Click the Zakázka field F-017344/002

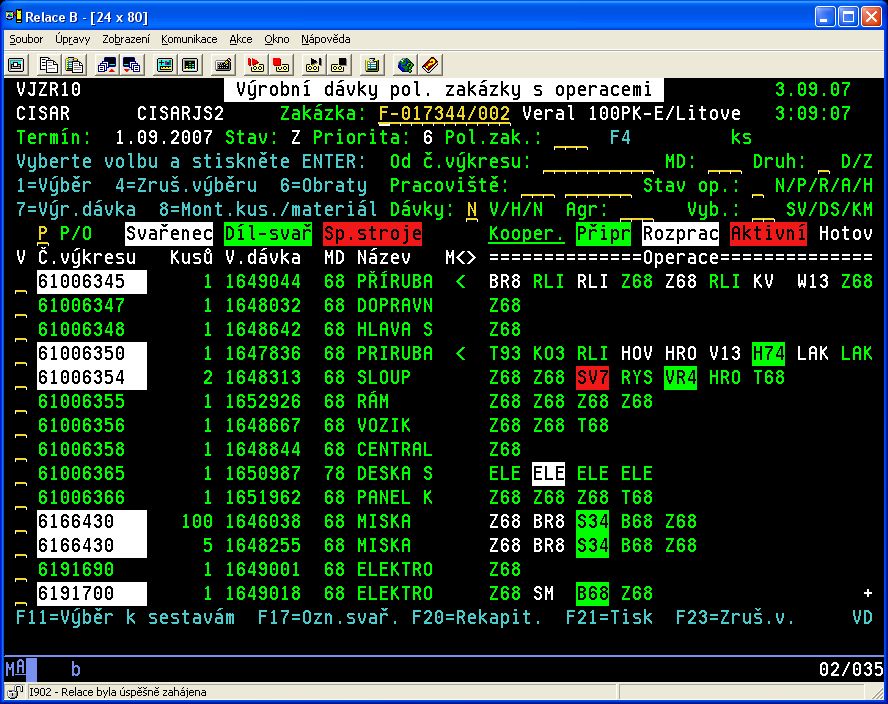click(x=445, y=114)
